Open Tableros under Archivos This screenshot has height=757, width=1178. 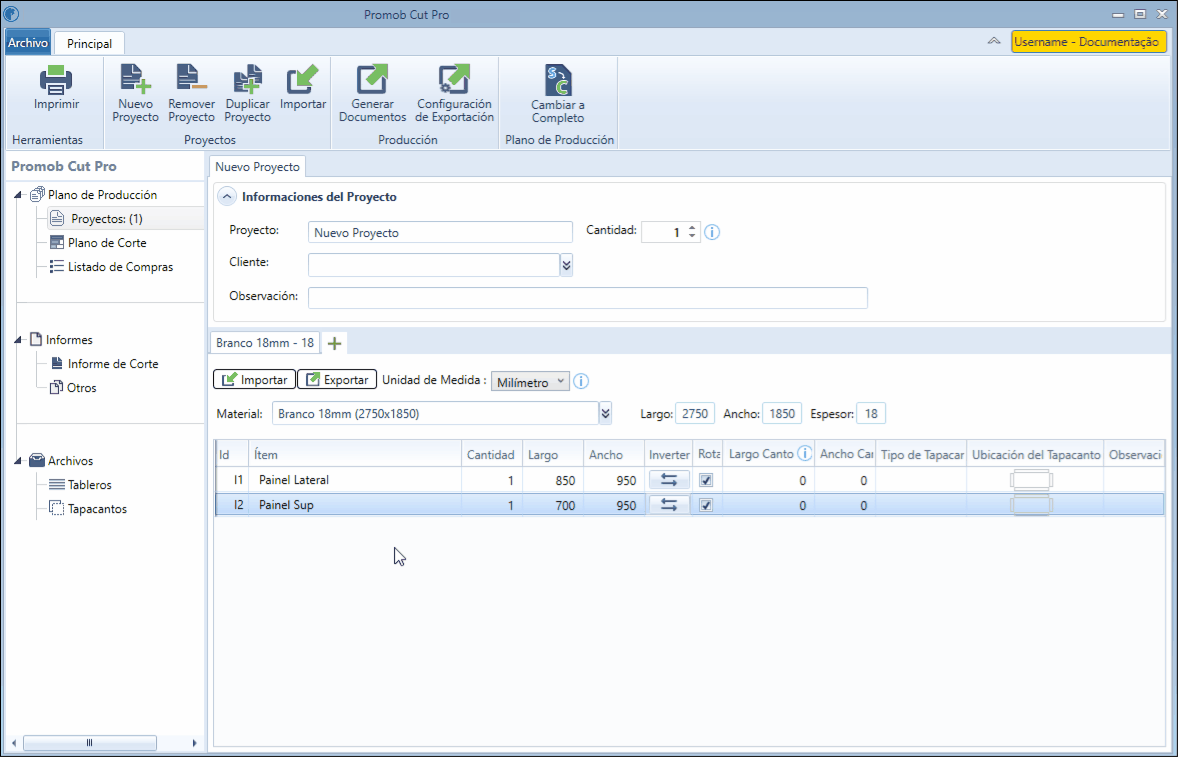pos(89,485)
